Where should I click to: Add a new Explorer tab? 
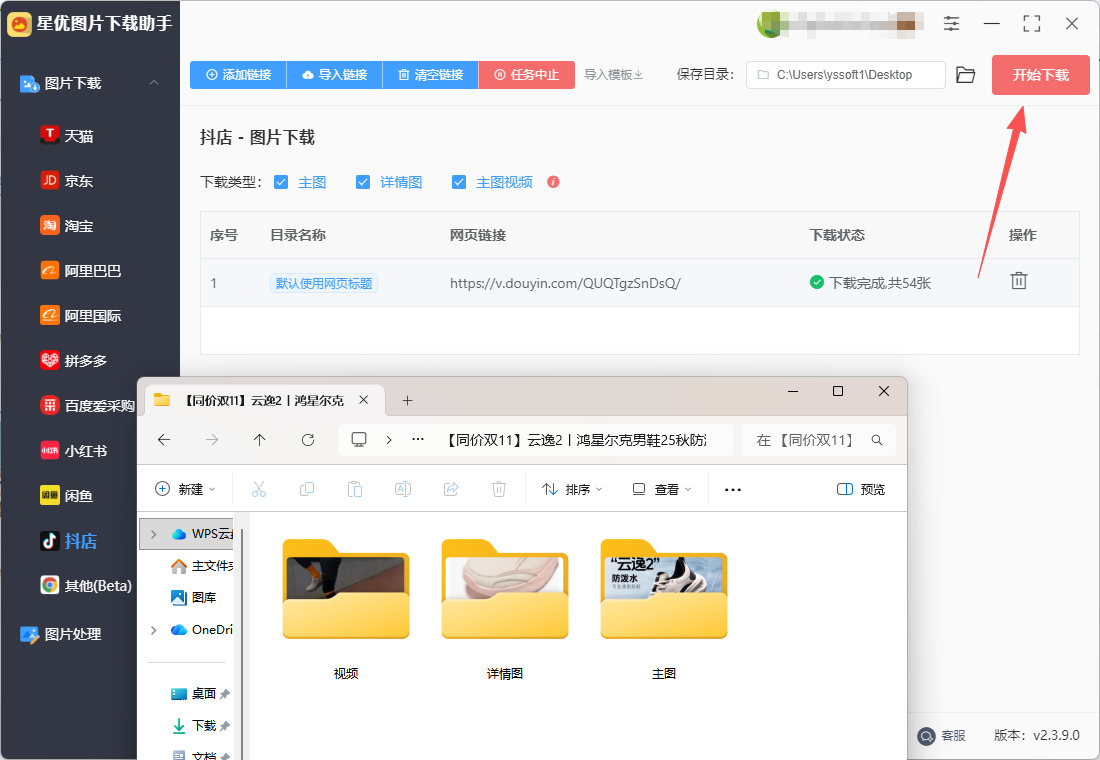click(x=407, y=400)
